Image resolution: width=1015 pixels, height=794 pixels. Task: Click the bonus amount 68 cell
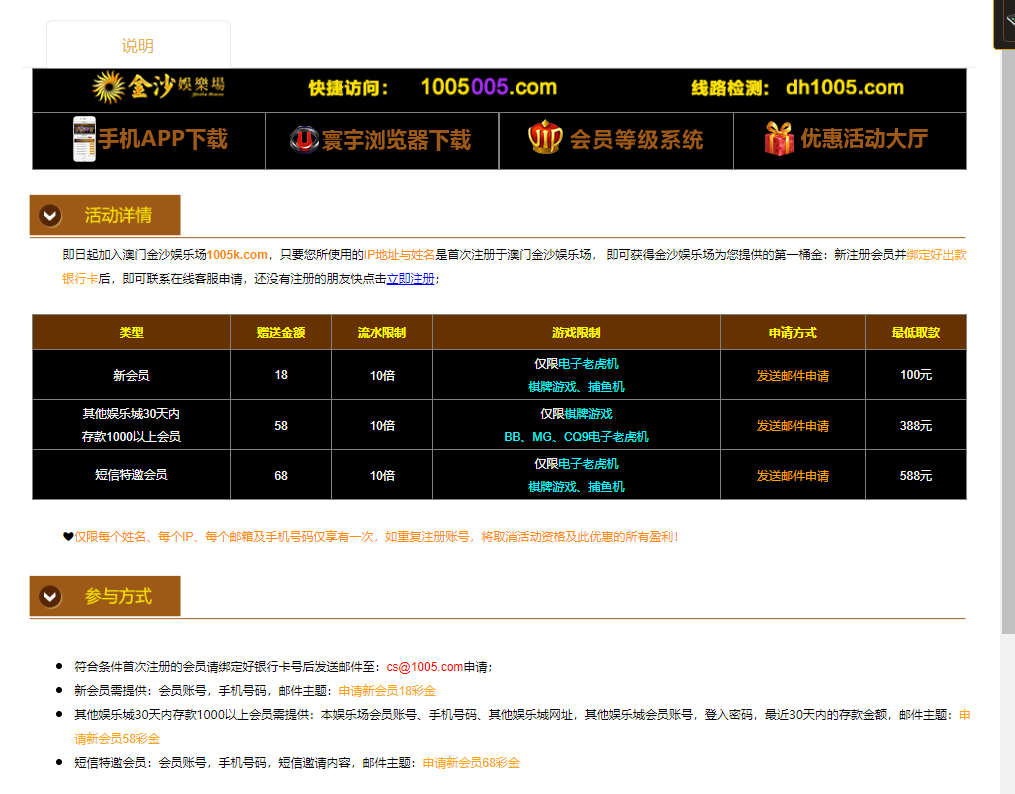tap(281, 475)
